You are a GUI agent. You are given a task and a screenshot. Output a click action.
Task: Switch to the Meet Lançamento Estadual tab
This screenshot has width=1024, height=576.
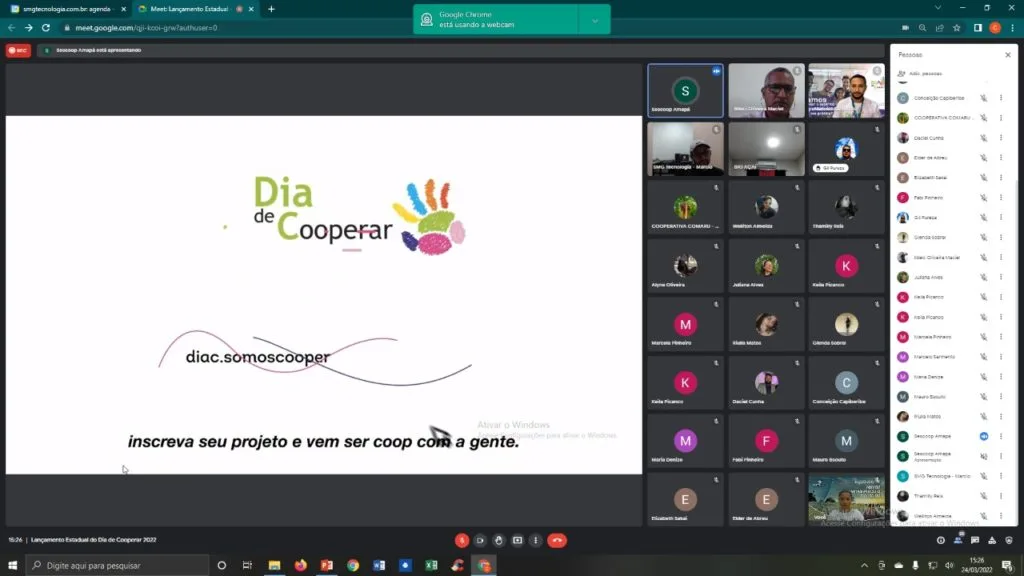(195, 9)
